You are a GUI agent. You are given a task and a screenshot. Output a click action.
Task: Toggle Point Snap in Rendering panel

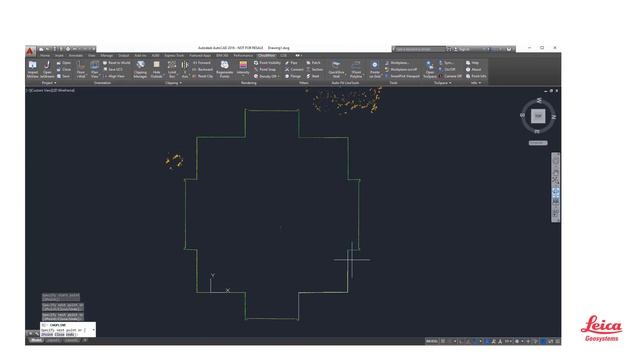tap(265, 69)
